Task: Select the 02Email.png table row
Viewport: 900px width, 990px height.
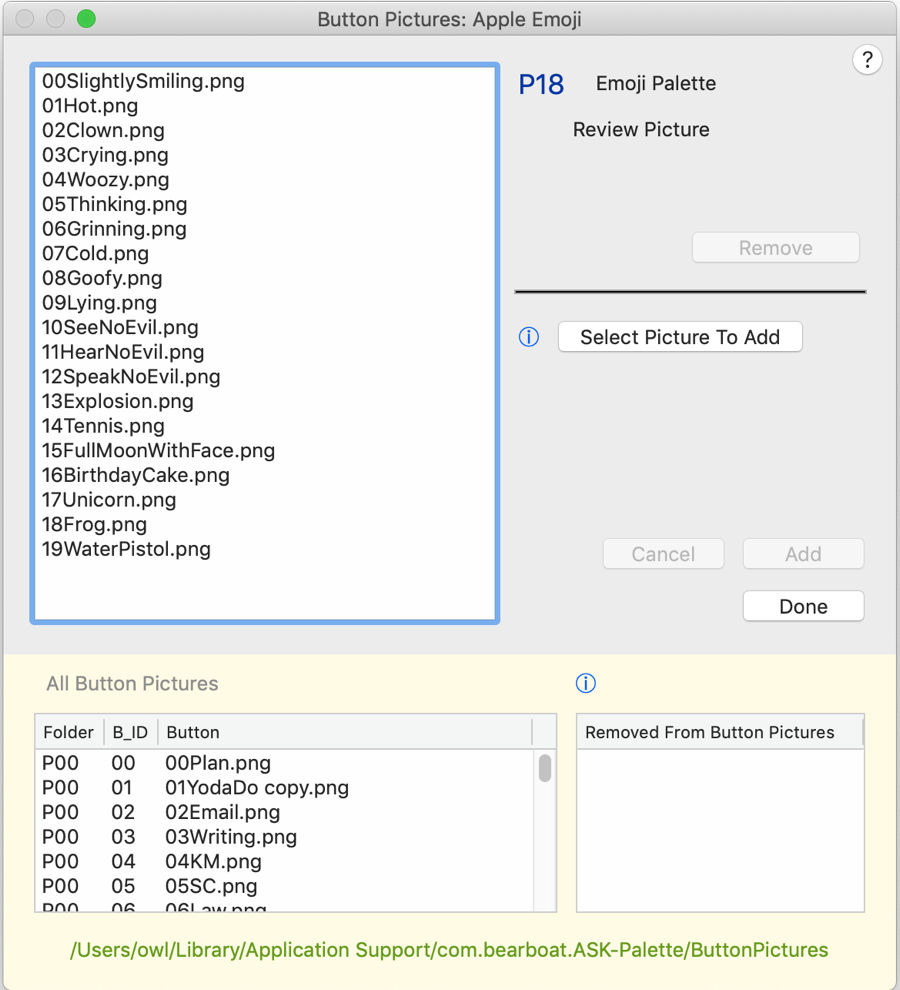Action: click(x=222, y=812)
